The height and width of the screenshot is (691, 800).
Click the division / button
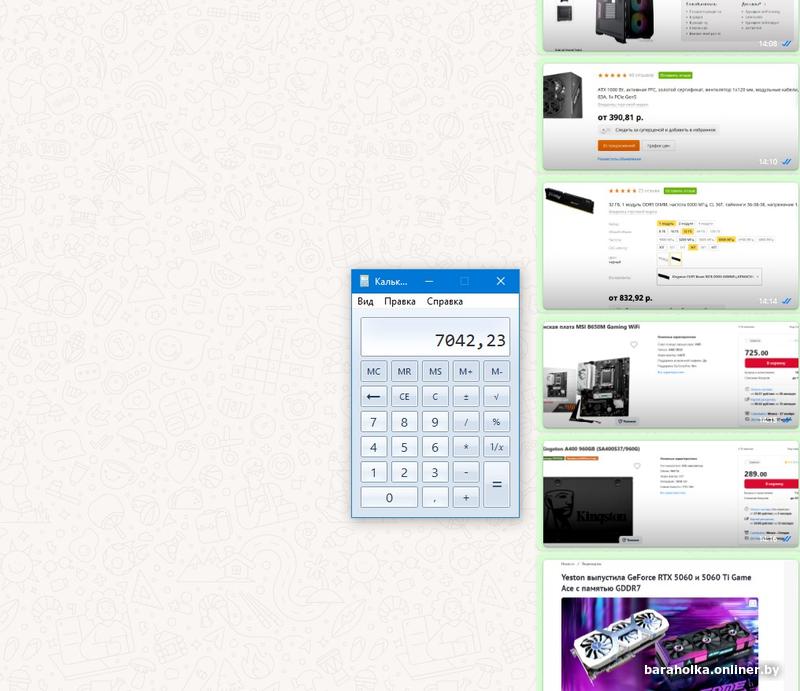[x=466, y=422]
